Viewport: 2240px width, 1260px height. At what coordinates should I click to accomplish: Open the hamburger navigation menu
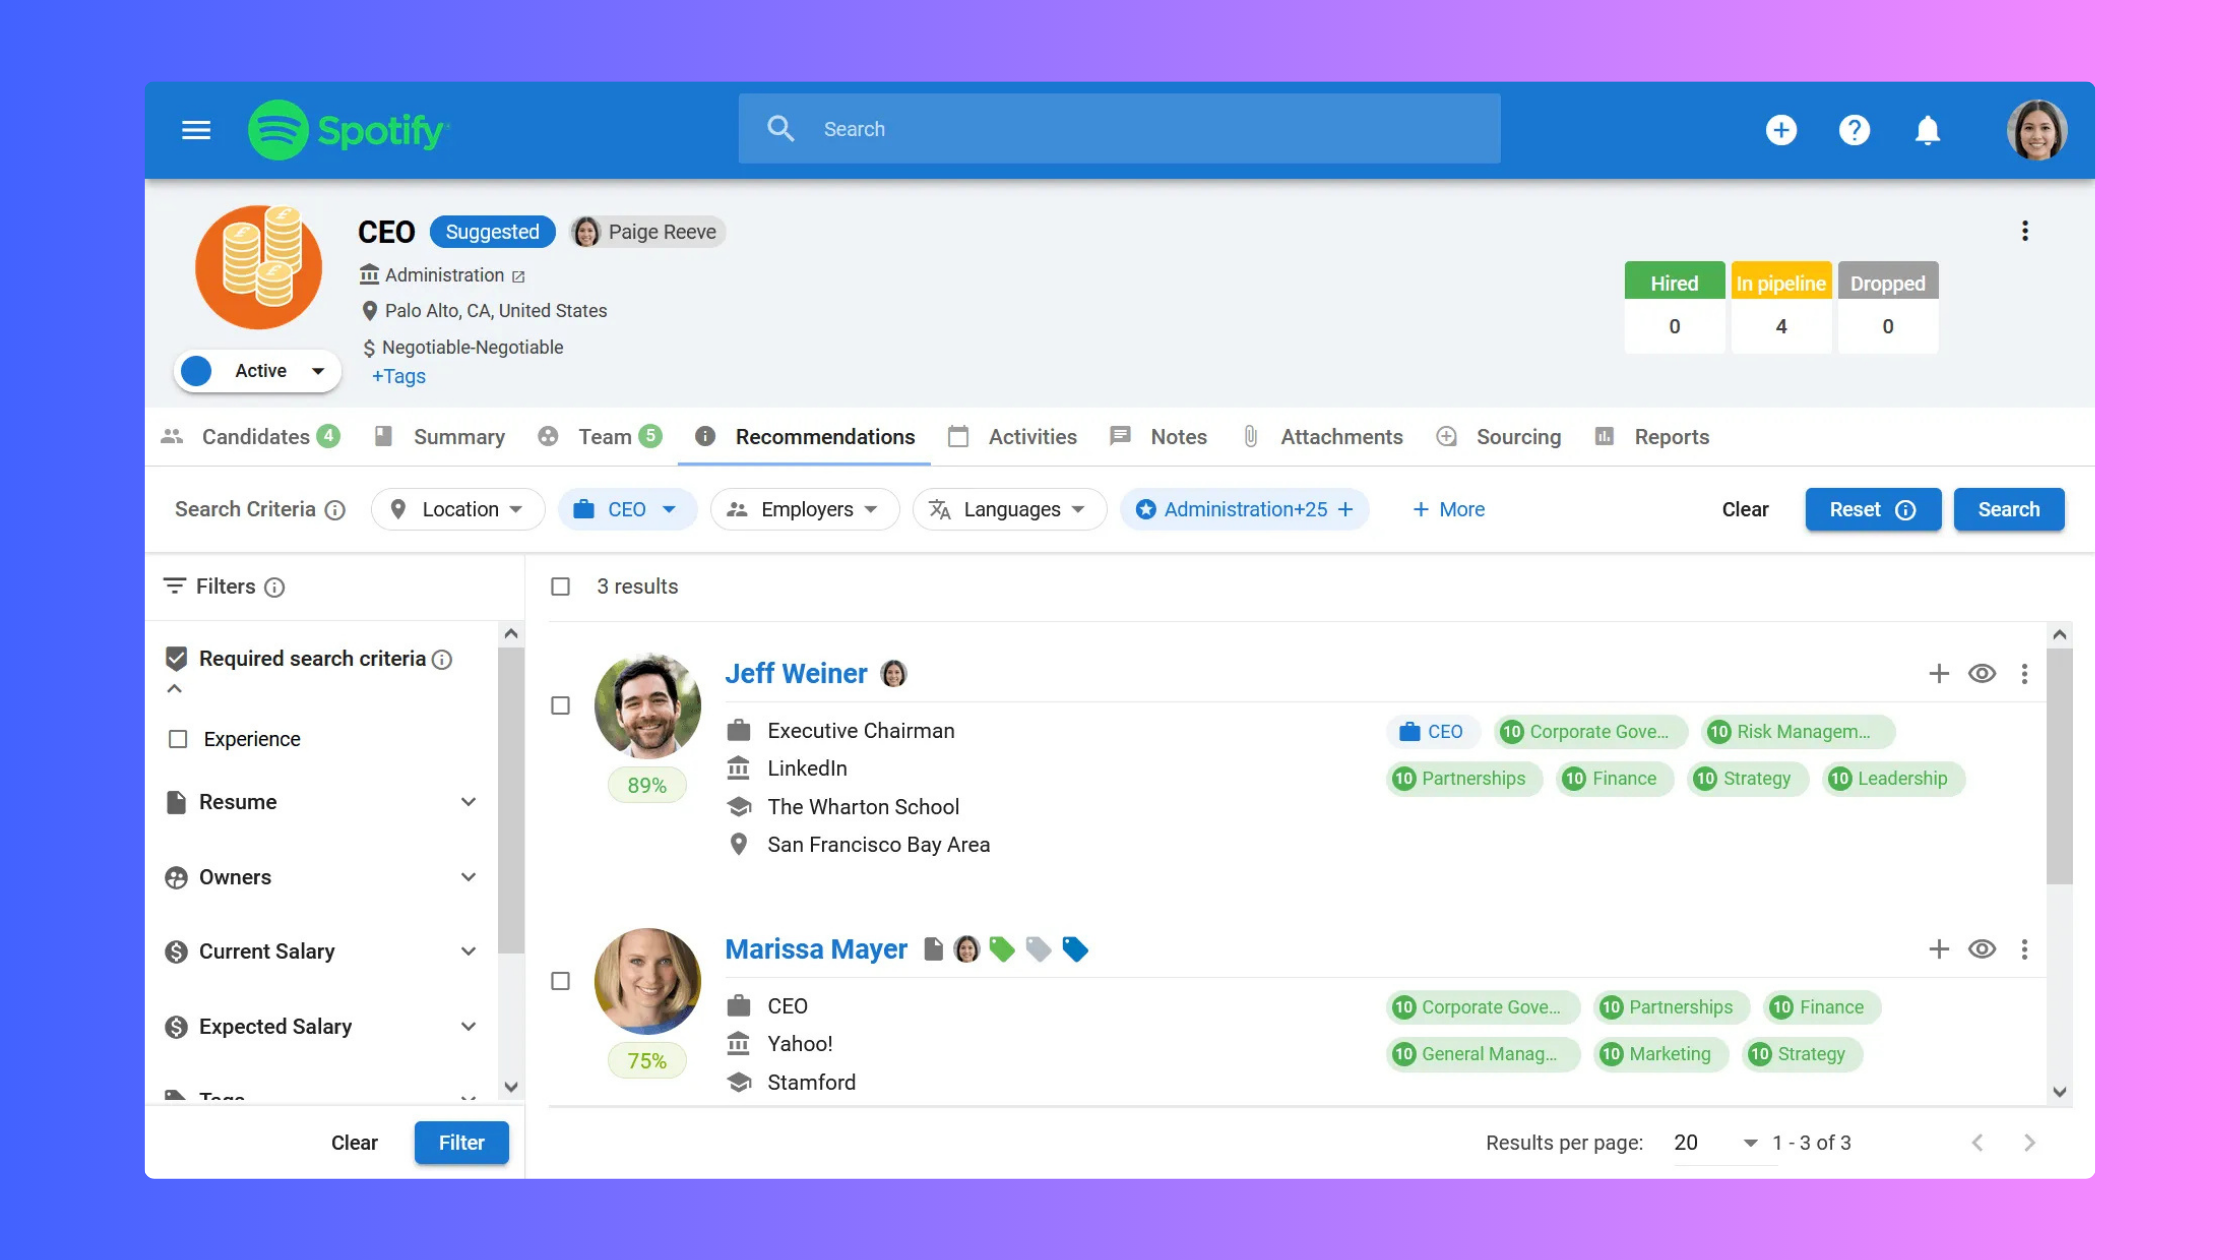(x=196, y=130)
